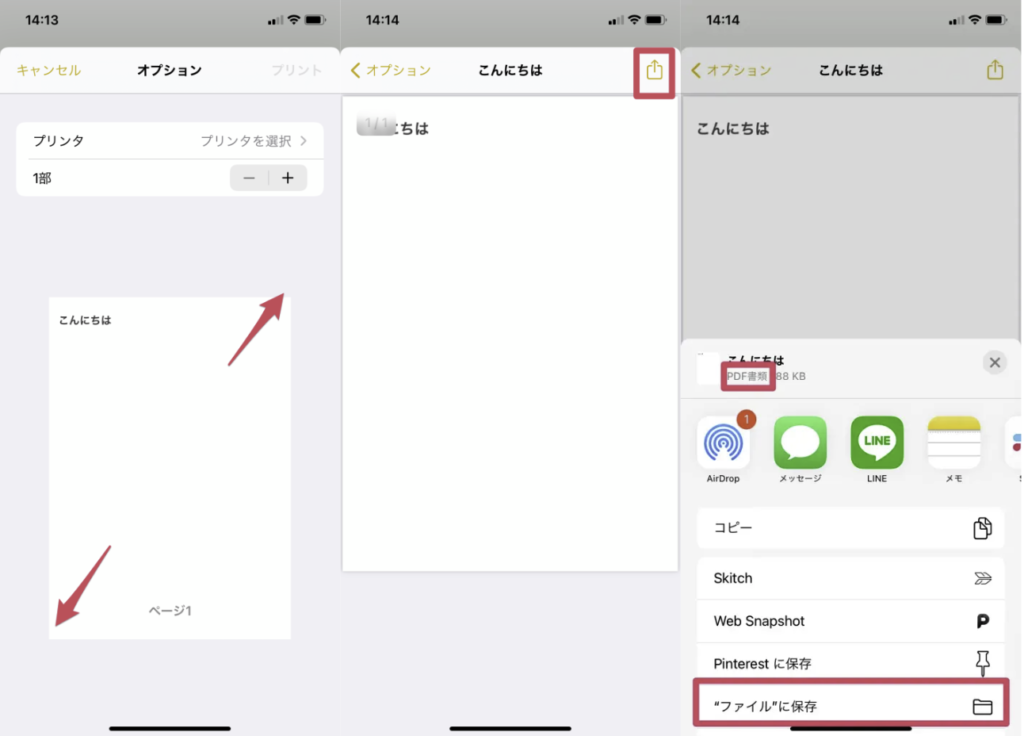Select the yellow メモ notes app icon
1024x736 pixels.
954,443
